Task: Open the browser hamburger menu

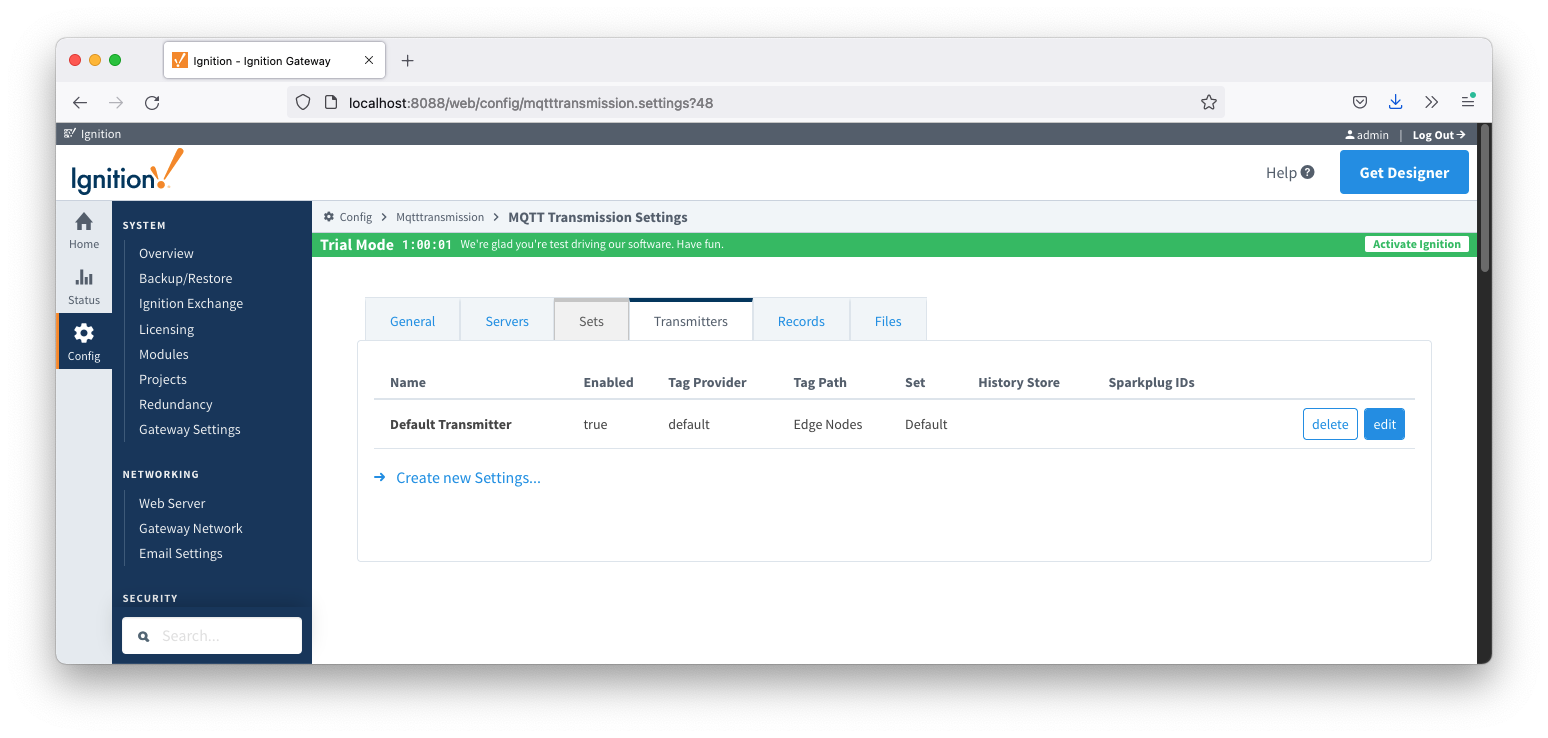Action: coord(1467,102)
